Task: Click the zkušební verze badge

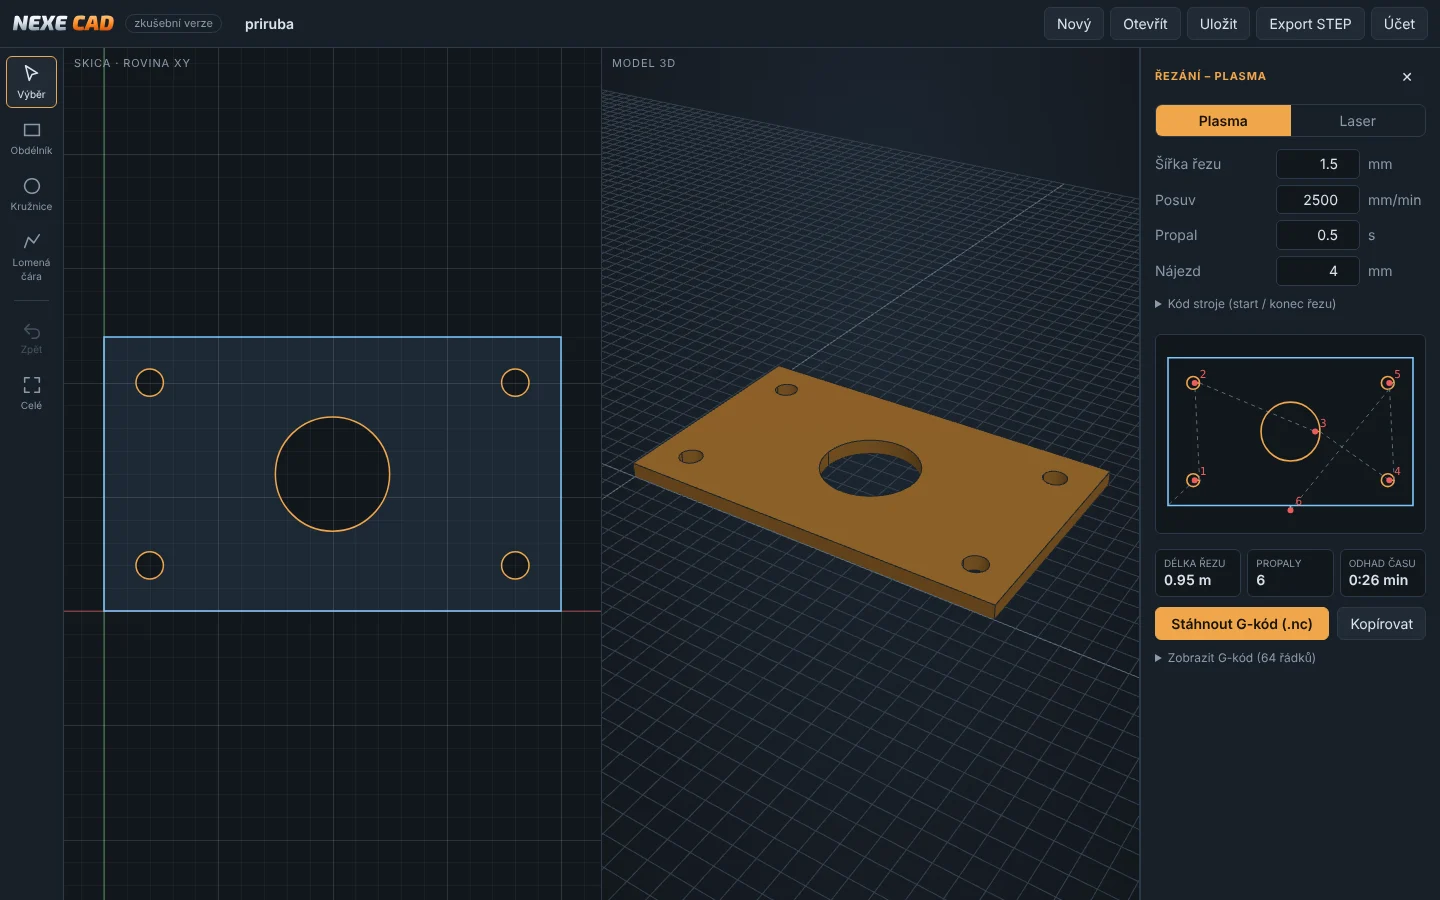Action: (x=173, y=23)
